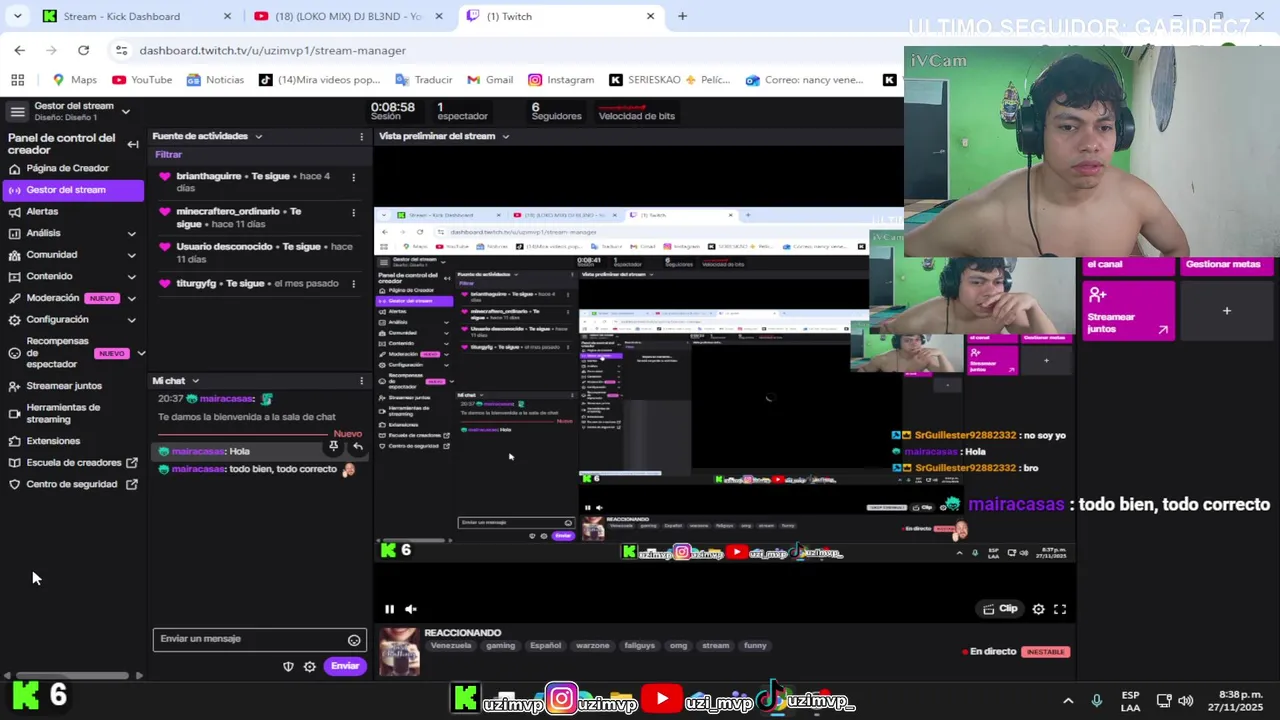Pause the stream preview playback

click(389, 609)
